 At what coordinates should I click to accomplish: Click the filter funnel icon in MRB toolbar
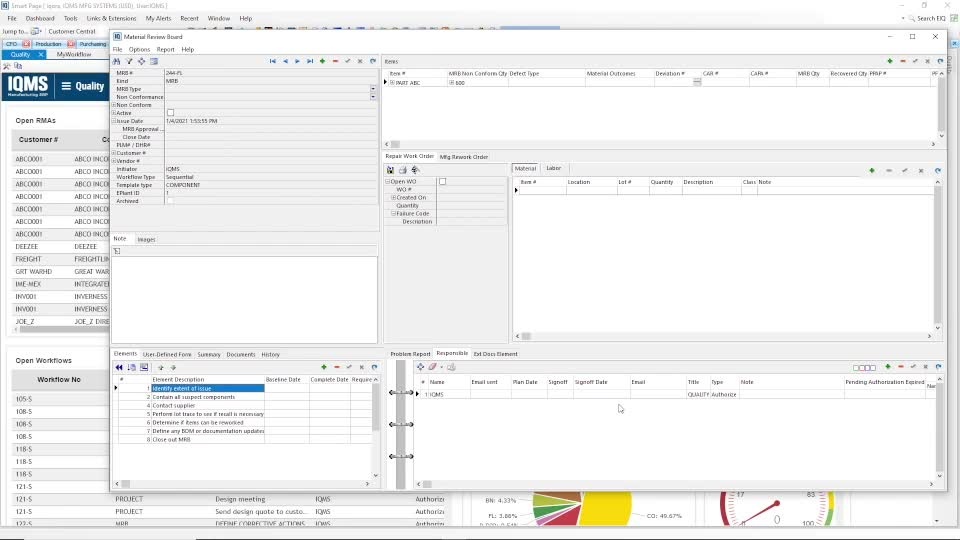[129, 61]
